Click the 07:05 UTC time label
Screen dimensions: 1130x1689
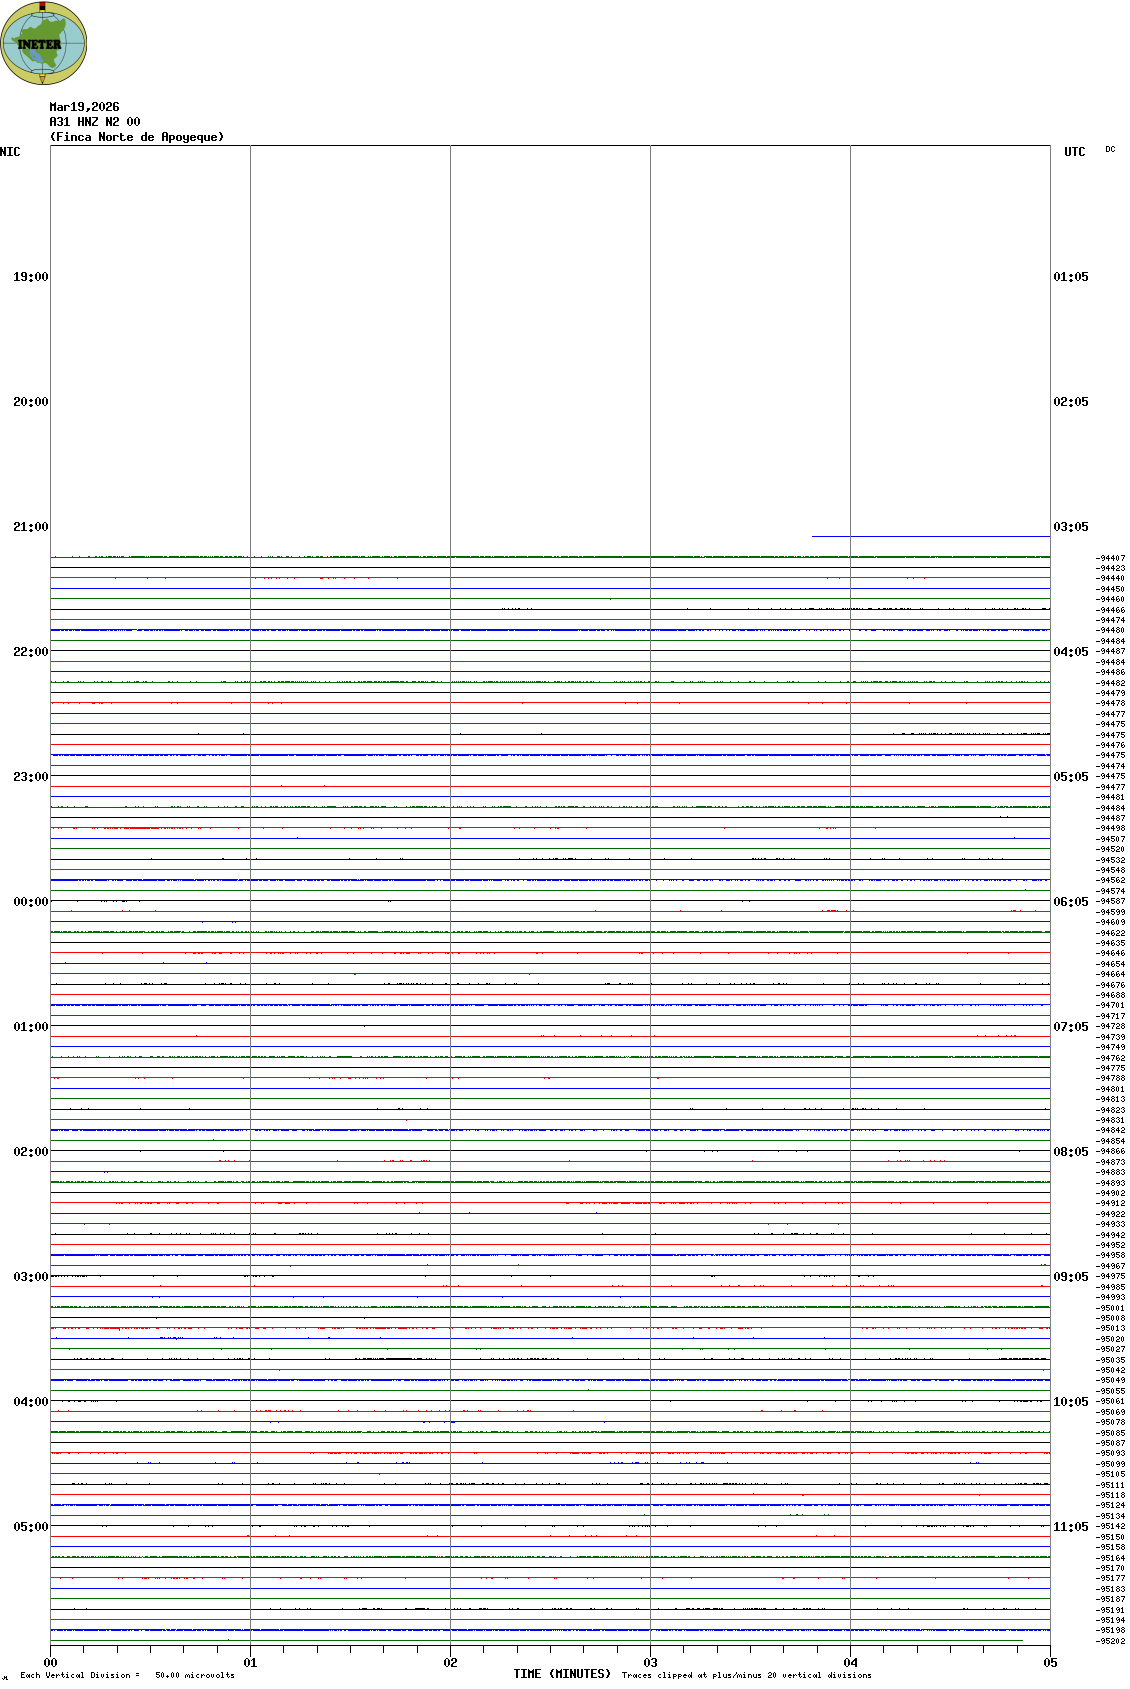pos(1071,1027)
